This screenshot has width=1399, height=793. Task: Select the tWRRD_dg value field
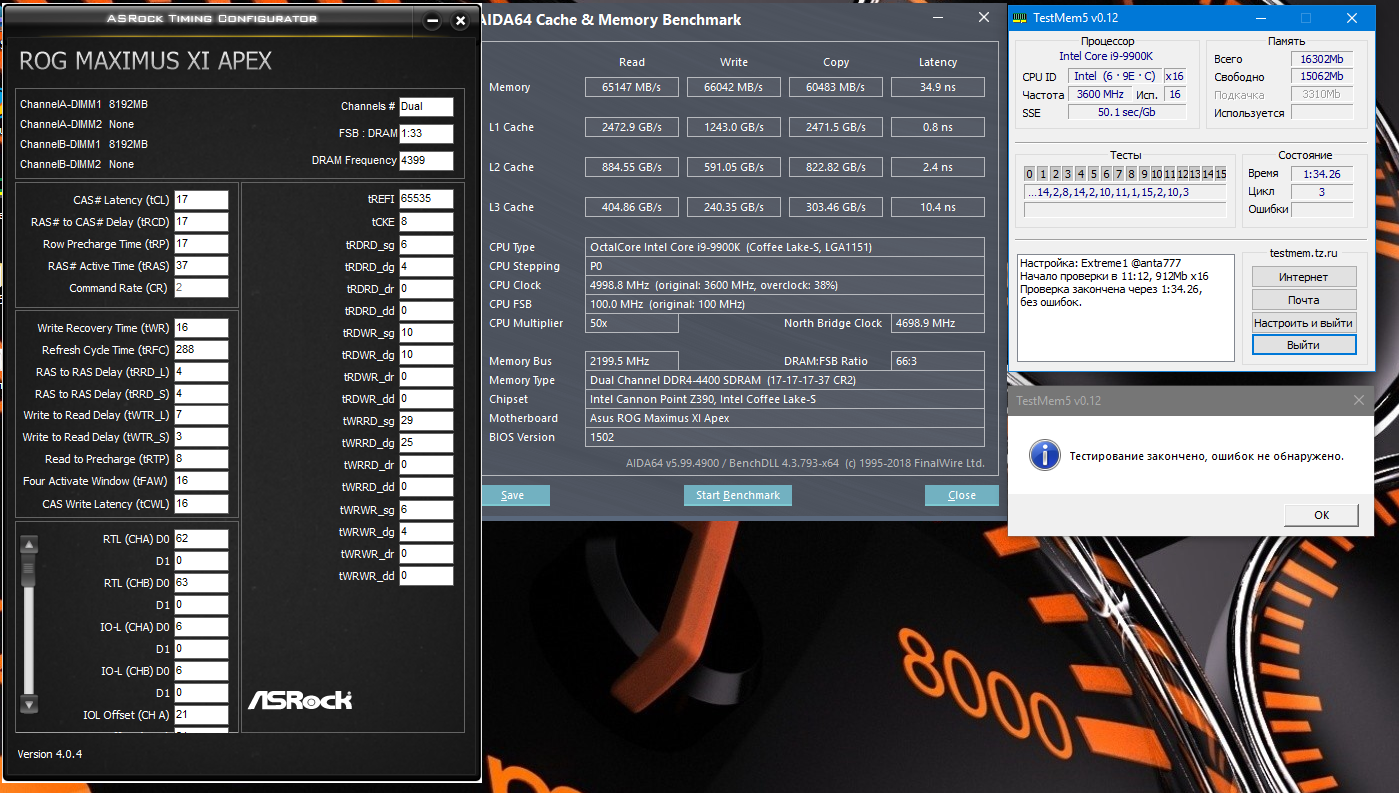point(426,443)
